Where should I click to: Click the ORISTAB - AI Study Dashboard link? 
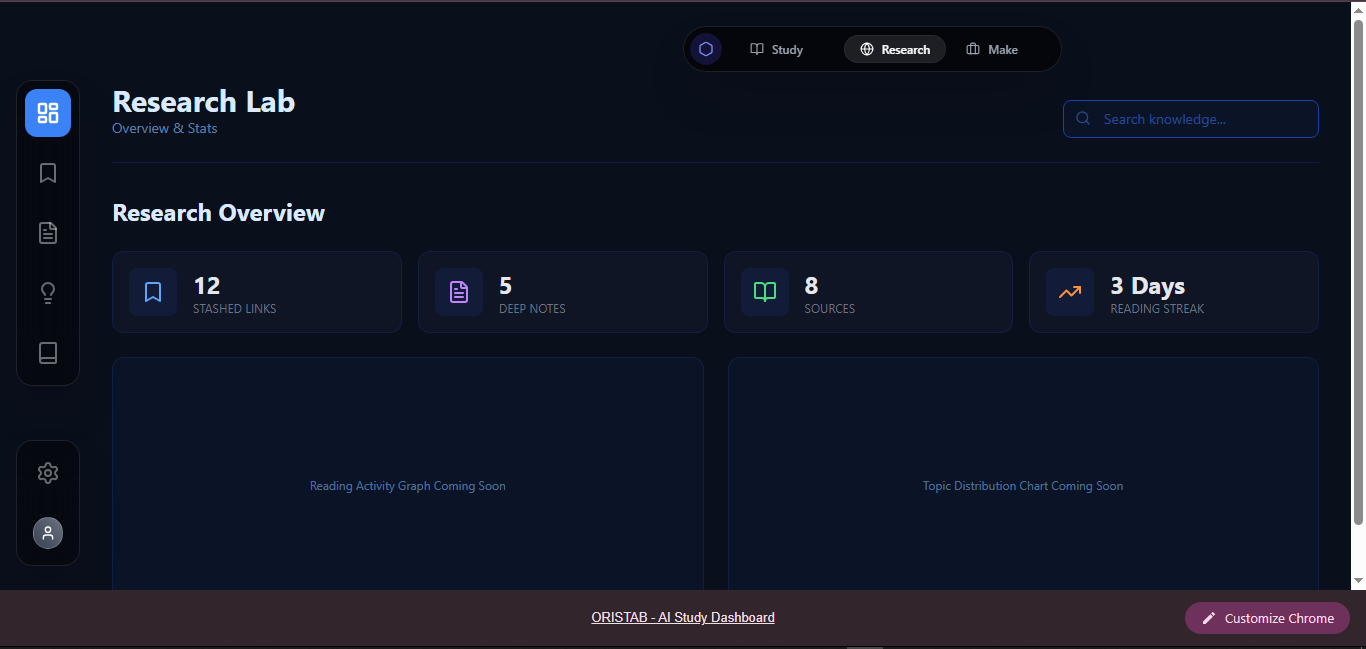pyautogui.click(x=683, y=618)
